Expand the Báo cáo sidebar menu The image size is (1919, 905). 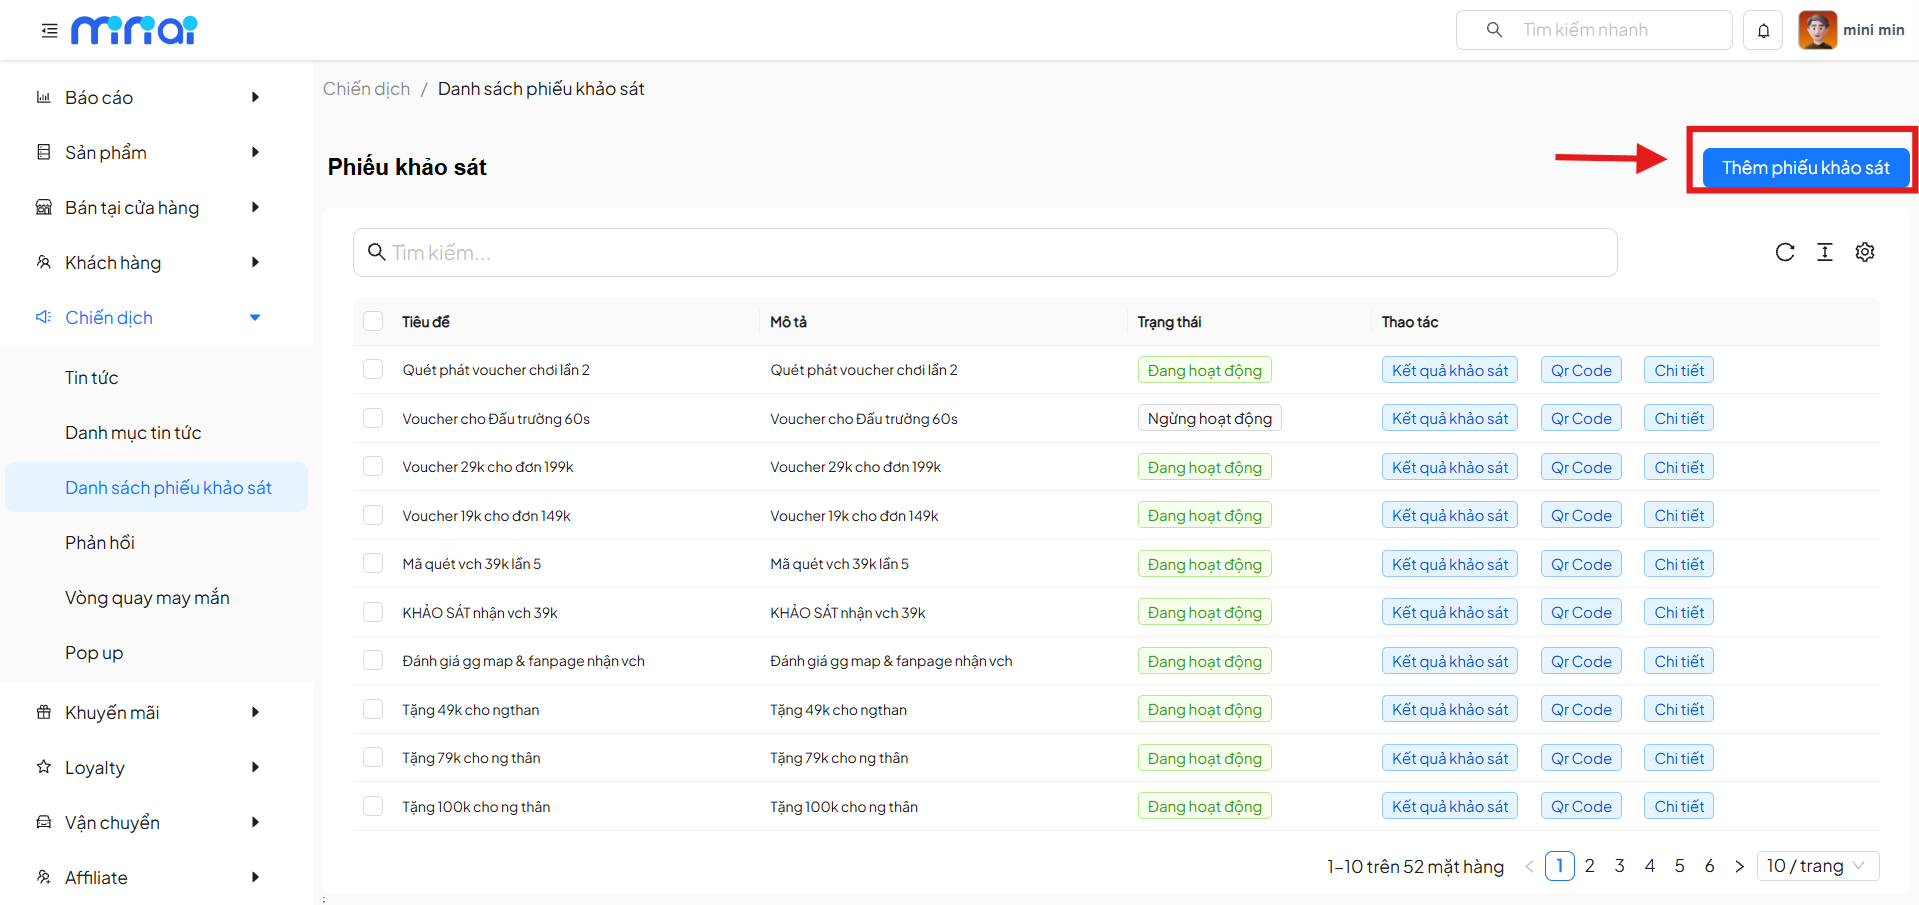(x=150, y=97)
